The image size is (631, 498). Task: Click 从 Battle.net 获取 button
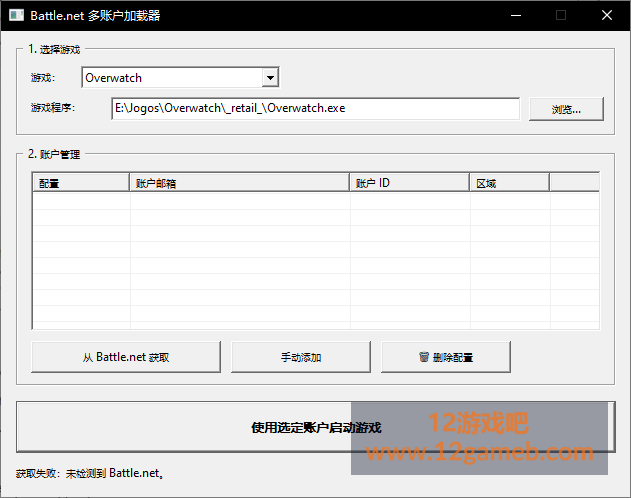coord(126,357)
